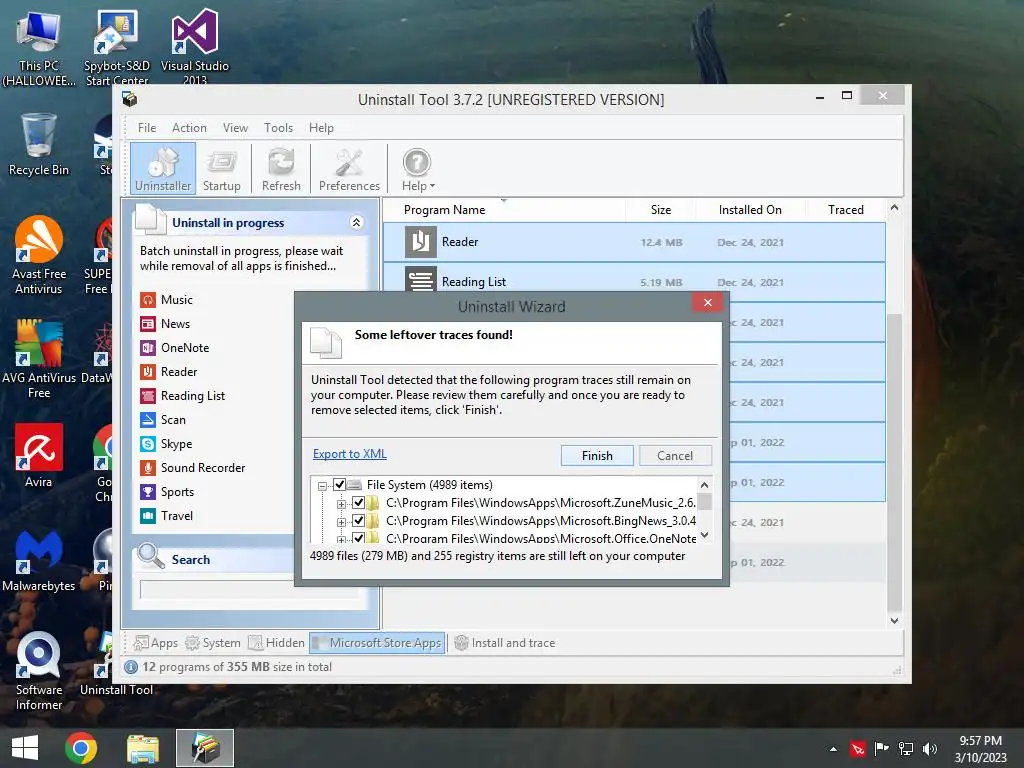Refresh the program list via toolbar
Image resolution: width=1024 pixels, height=768 pixels.
(x=281, y=169)
